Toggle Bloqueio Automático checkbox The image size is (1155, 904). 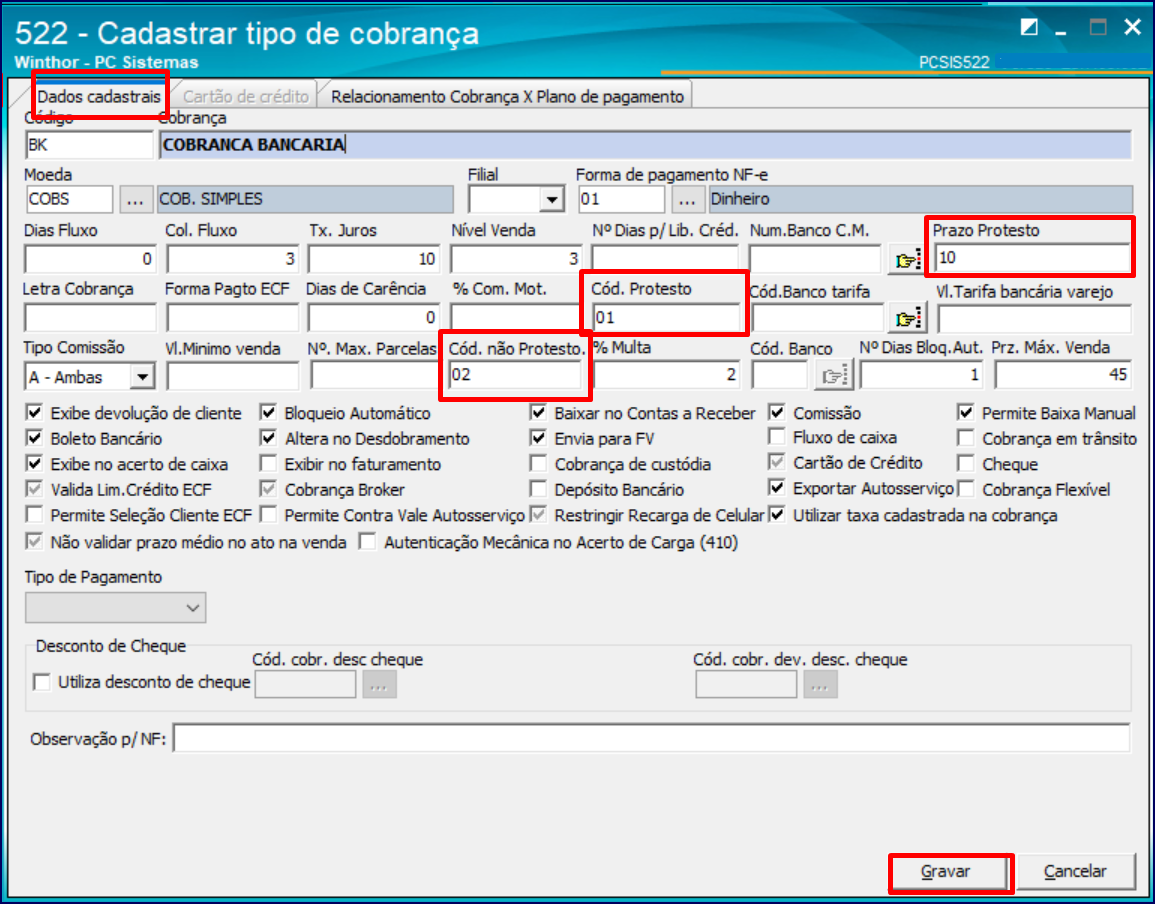pos(269,412)
